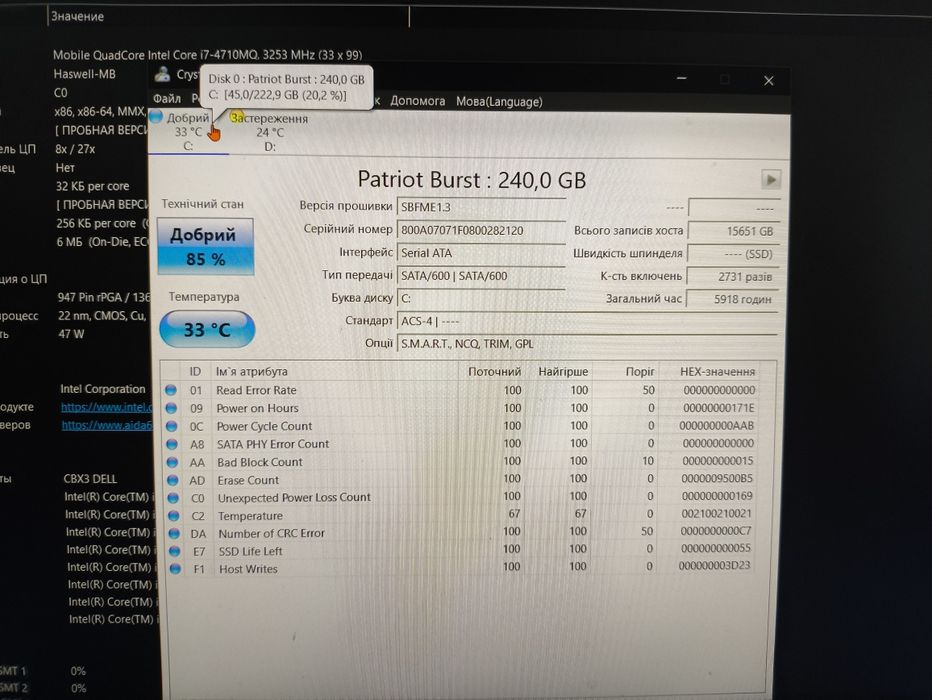
Task: Click status dot of Erase Count row
Action: 173,480
